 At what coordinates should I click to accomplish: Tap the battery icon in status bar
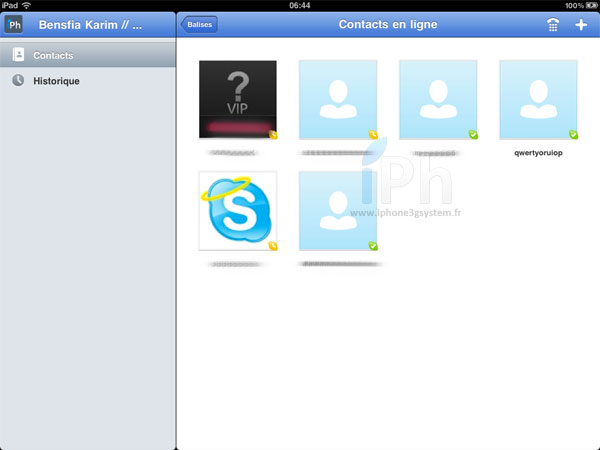[x=590, y=5]
